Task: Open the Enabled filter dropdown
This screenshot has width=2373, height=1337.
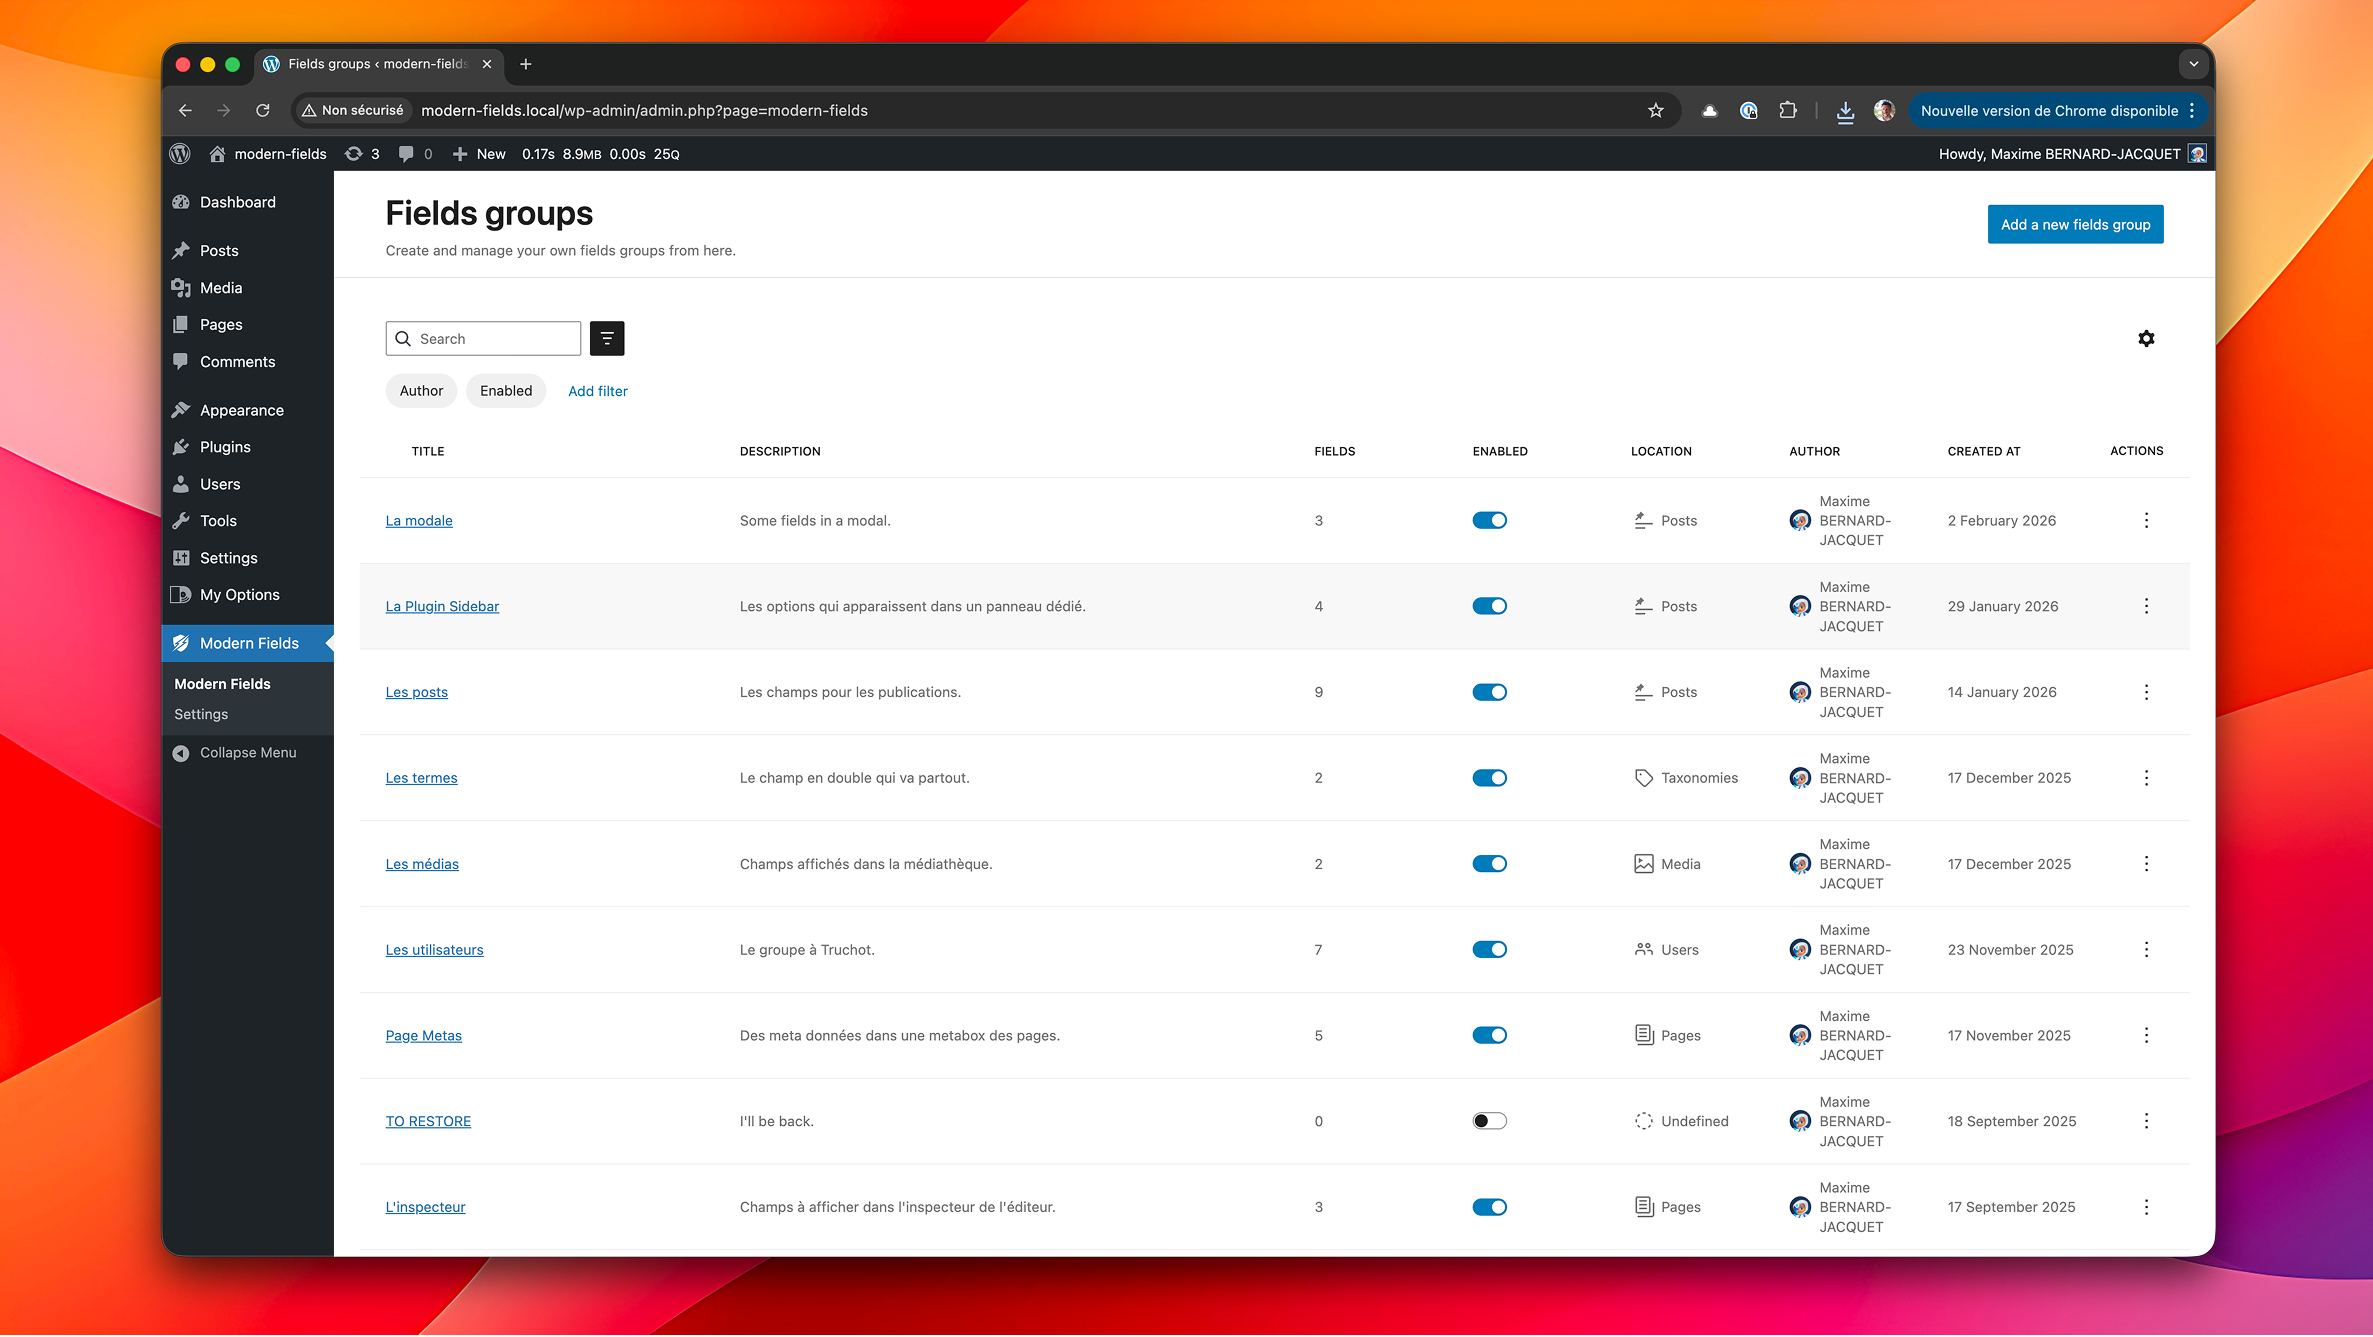Action: coord(506,391)
